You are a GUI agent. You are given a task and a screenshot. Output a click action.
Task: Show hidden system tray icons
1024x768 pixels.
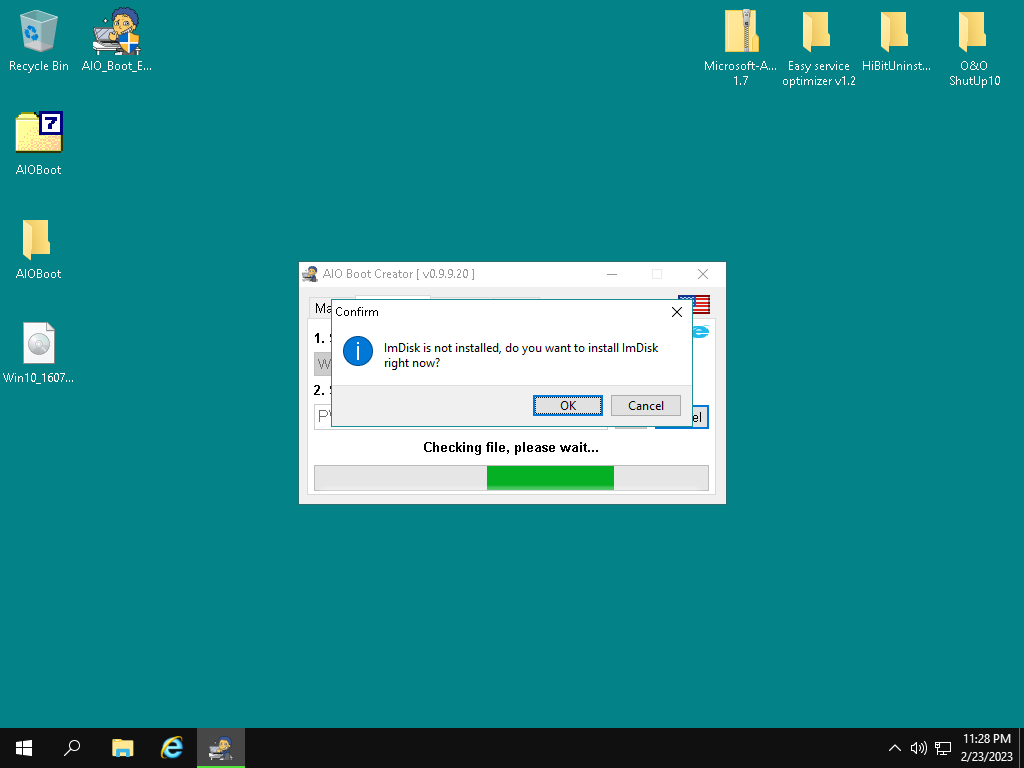point(894,748)
